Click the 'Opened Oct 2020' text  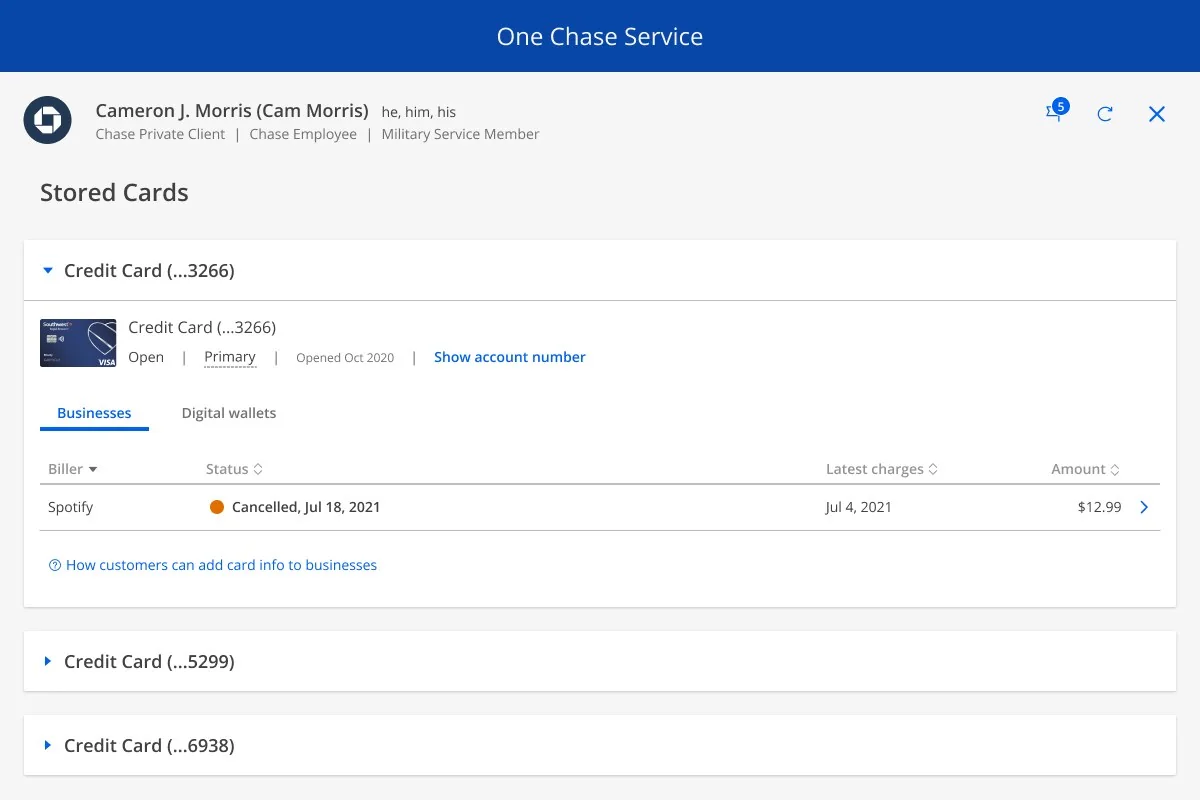[x=345, y=358]
